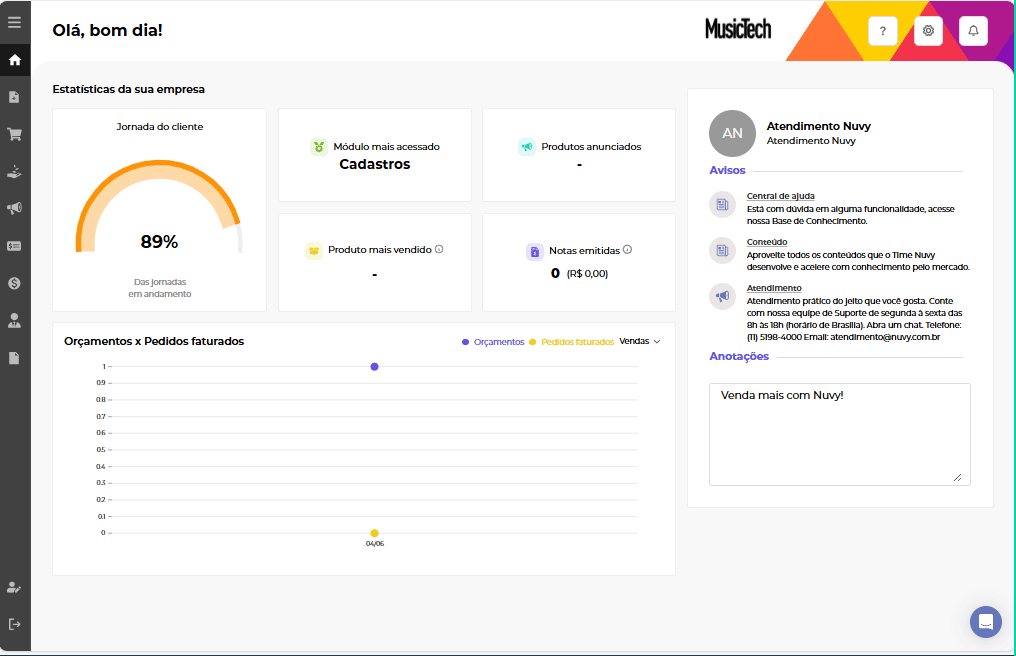Open the hamburger menu in the sidebar

pyautogui.click(x=14, y=22)
